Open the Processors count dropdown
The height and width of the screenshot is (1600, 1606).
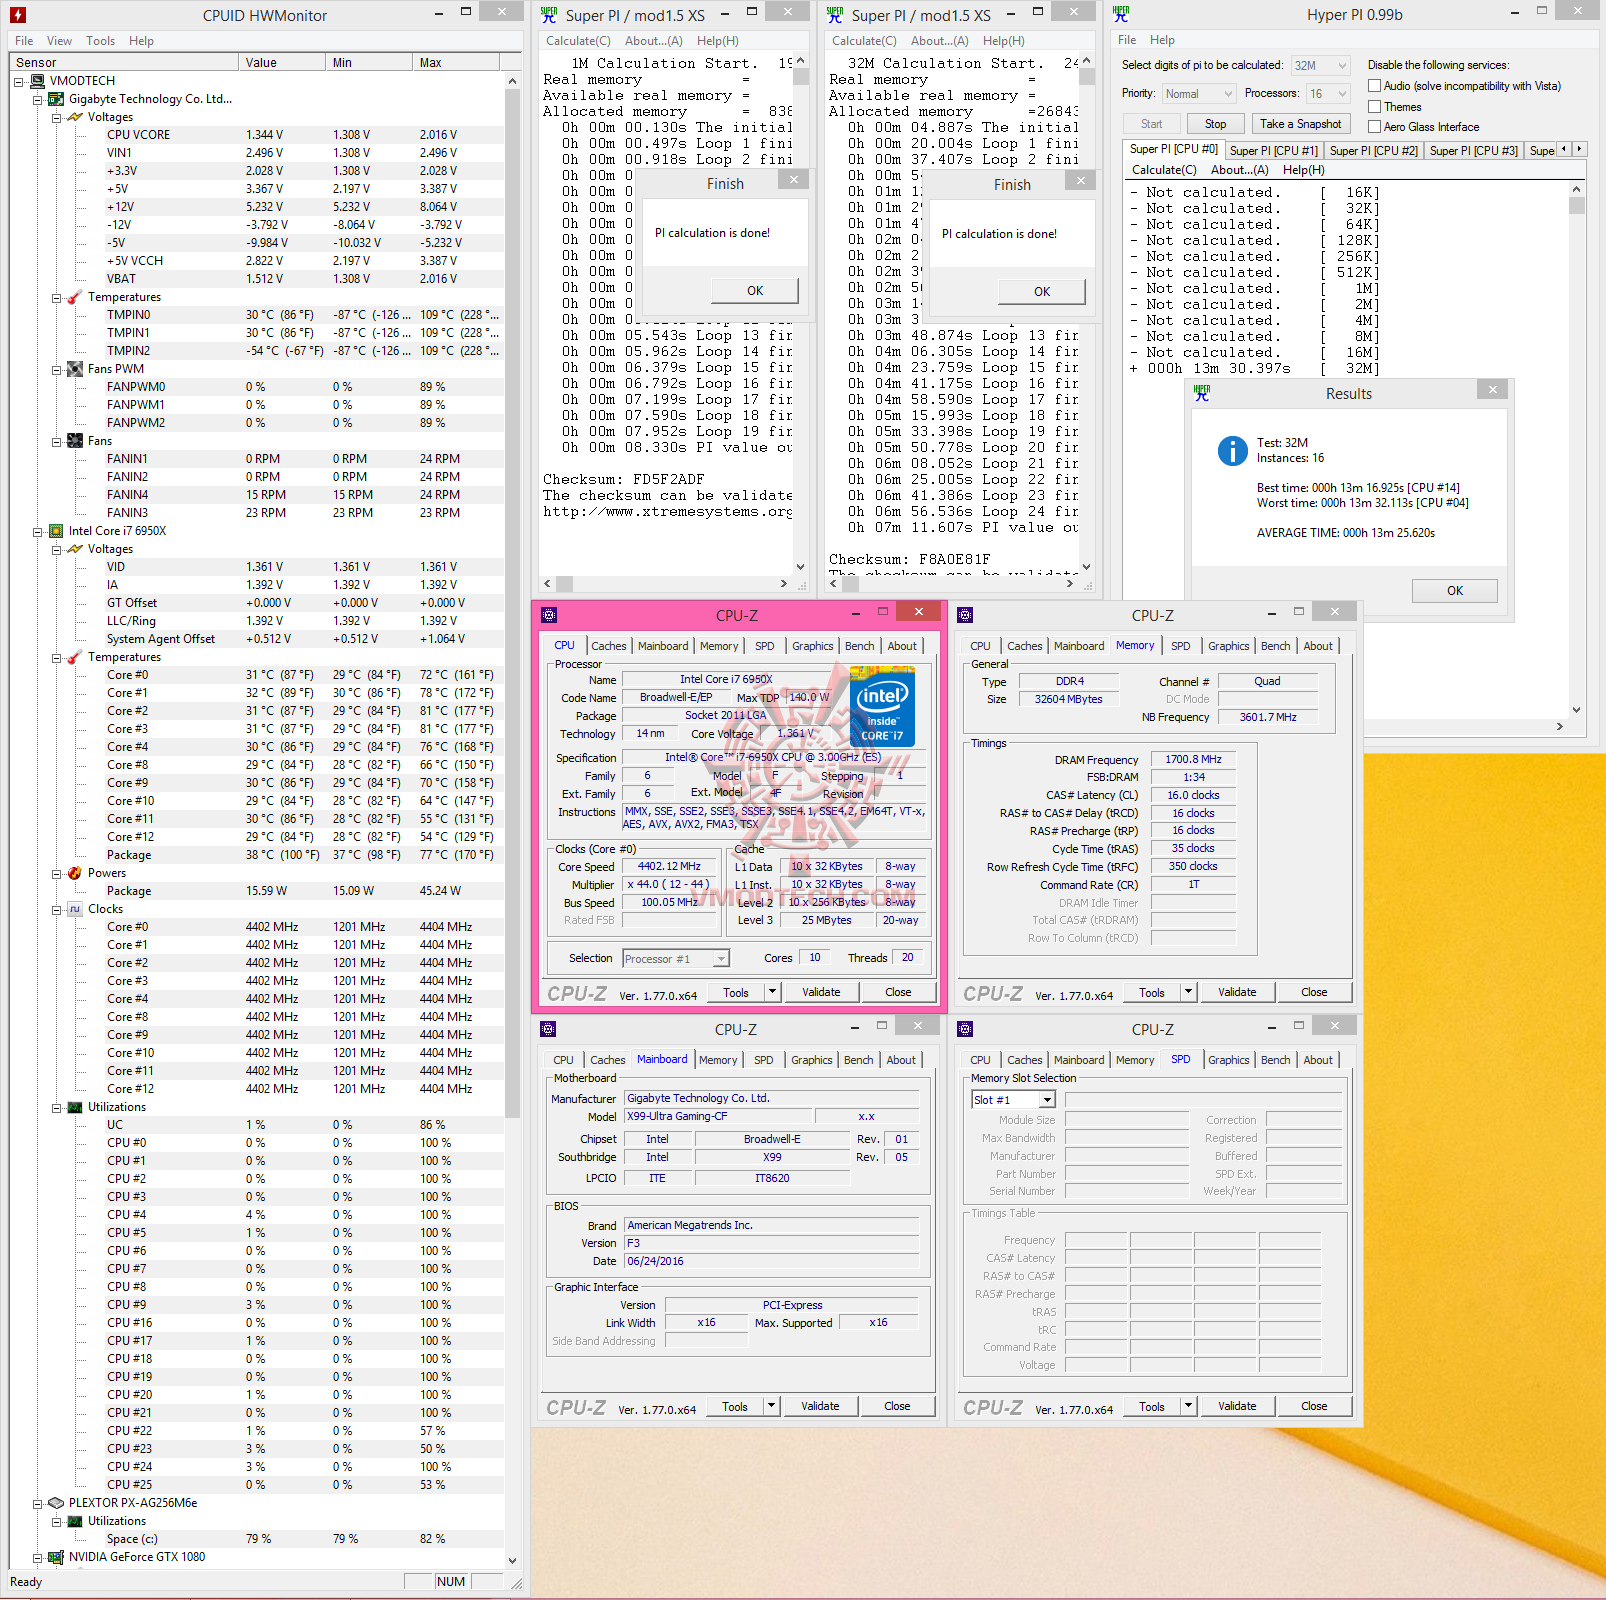(1328, 94)
